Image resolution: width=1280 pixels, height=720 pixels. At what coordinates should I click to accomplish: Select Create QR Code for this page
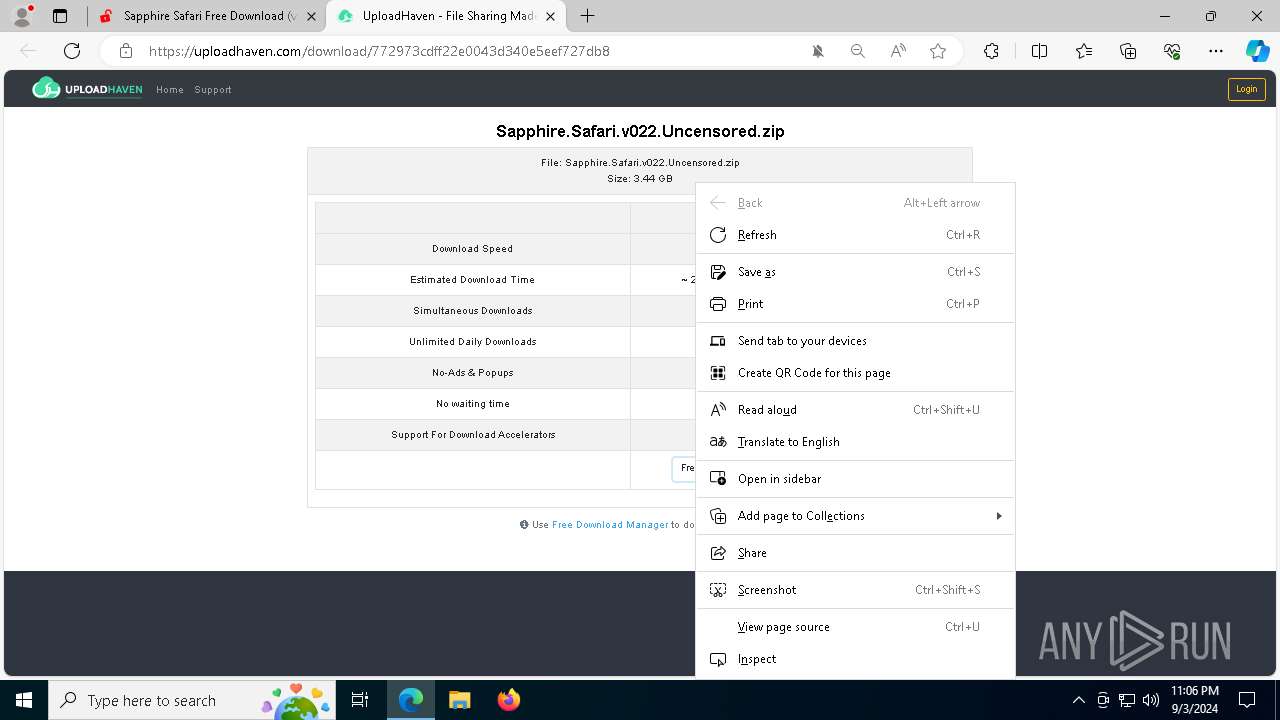tap(855, 373)
